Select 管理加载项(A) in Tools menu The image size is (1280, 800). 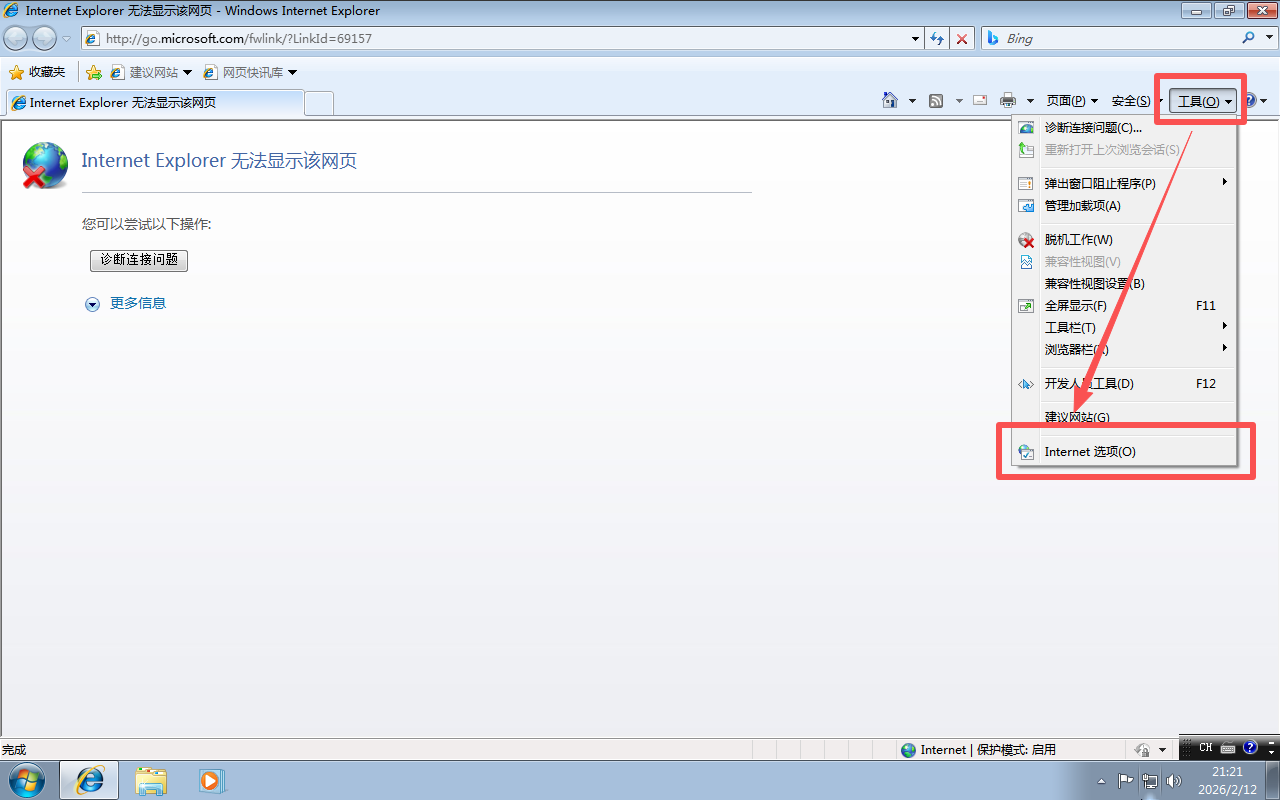(1125, 206)
